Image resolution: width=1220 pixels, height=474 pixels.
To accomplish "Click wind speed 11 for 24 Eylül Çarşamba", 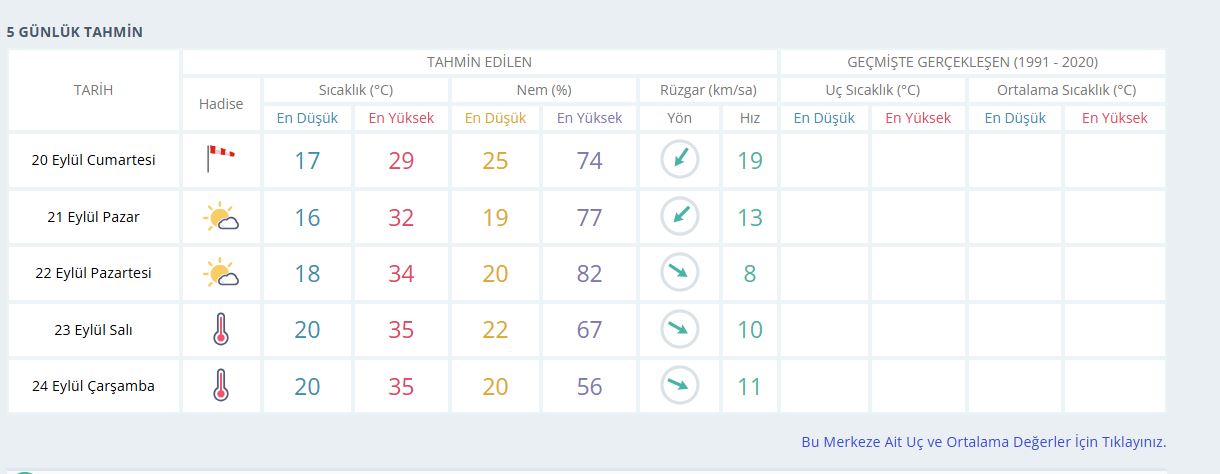I will [750, 386].
